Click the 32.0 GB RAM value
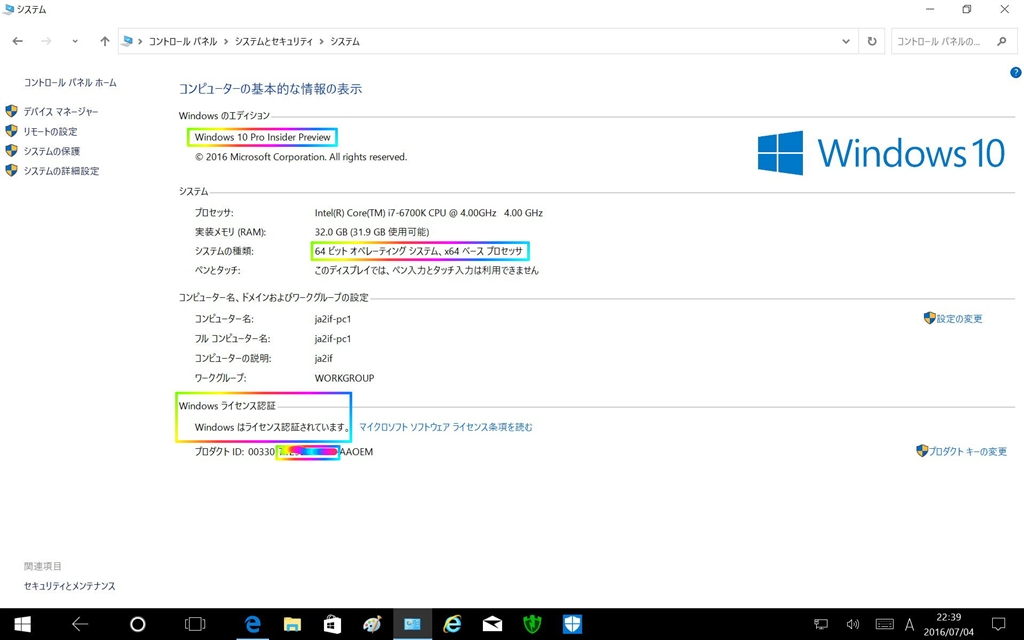The width and height of the screenshot is (1024, 640). (372, 232)
